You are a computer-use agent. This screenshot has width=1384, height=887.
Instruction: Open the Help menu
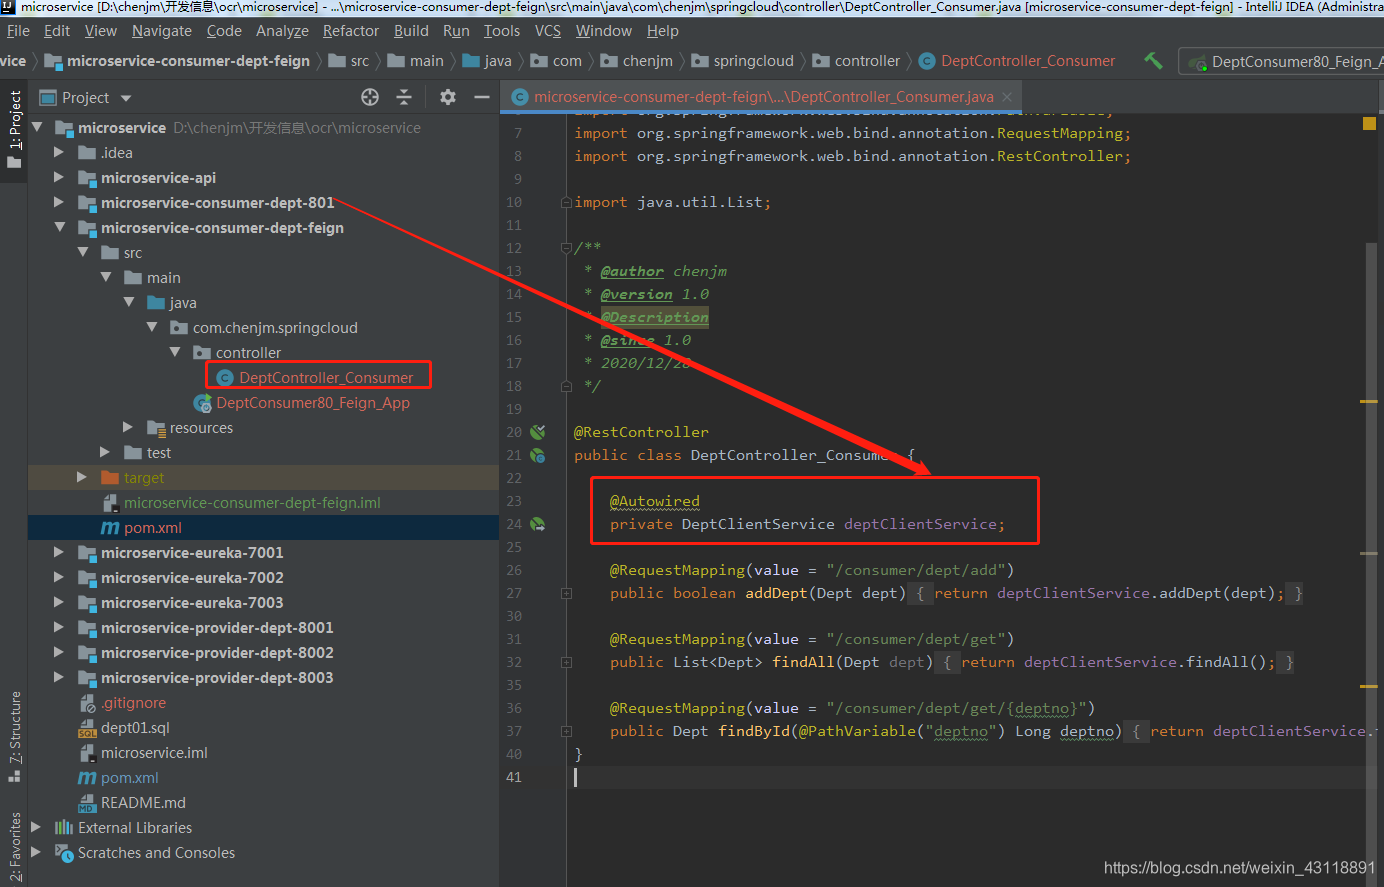pyautogui.click(x=662, y=31)
